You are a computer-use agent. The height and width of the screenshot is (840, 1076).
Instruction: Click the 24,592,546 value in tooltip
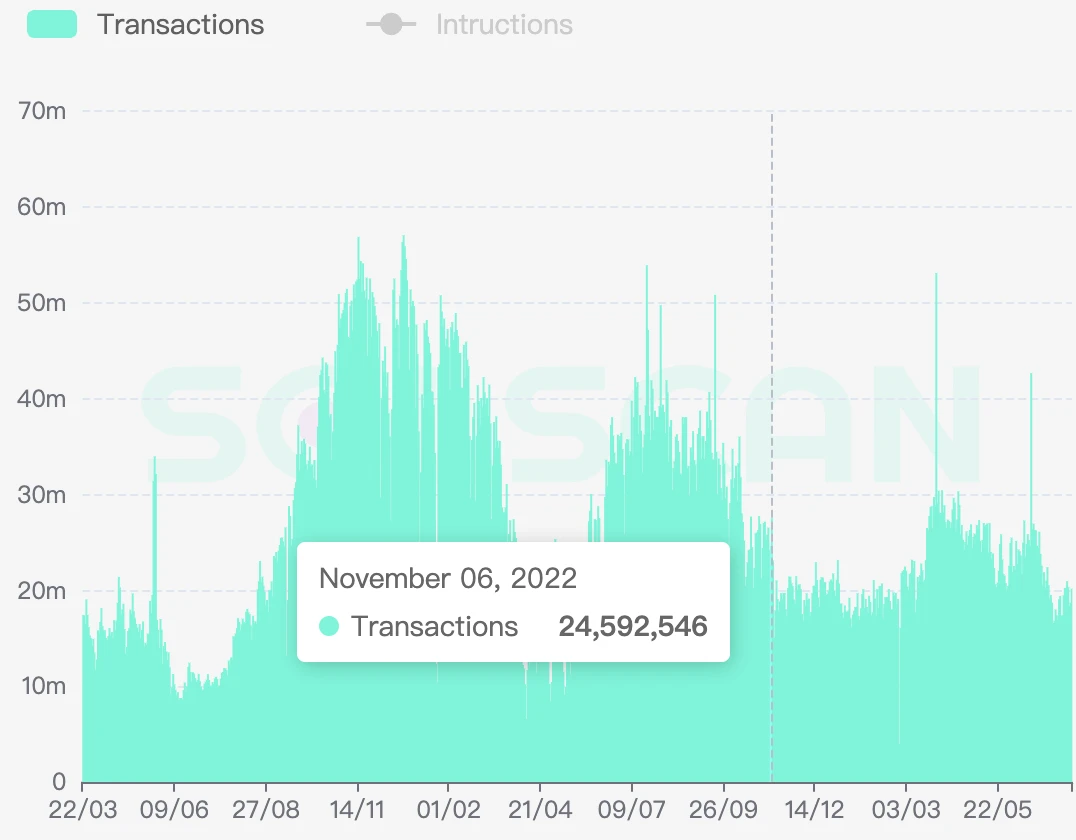pos(632,627)
